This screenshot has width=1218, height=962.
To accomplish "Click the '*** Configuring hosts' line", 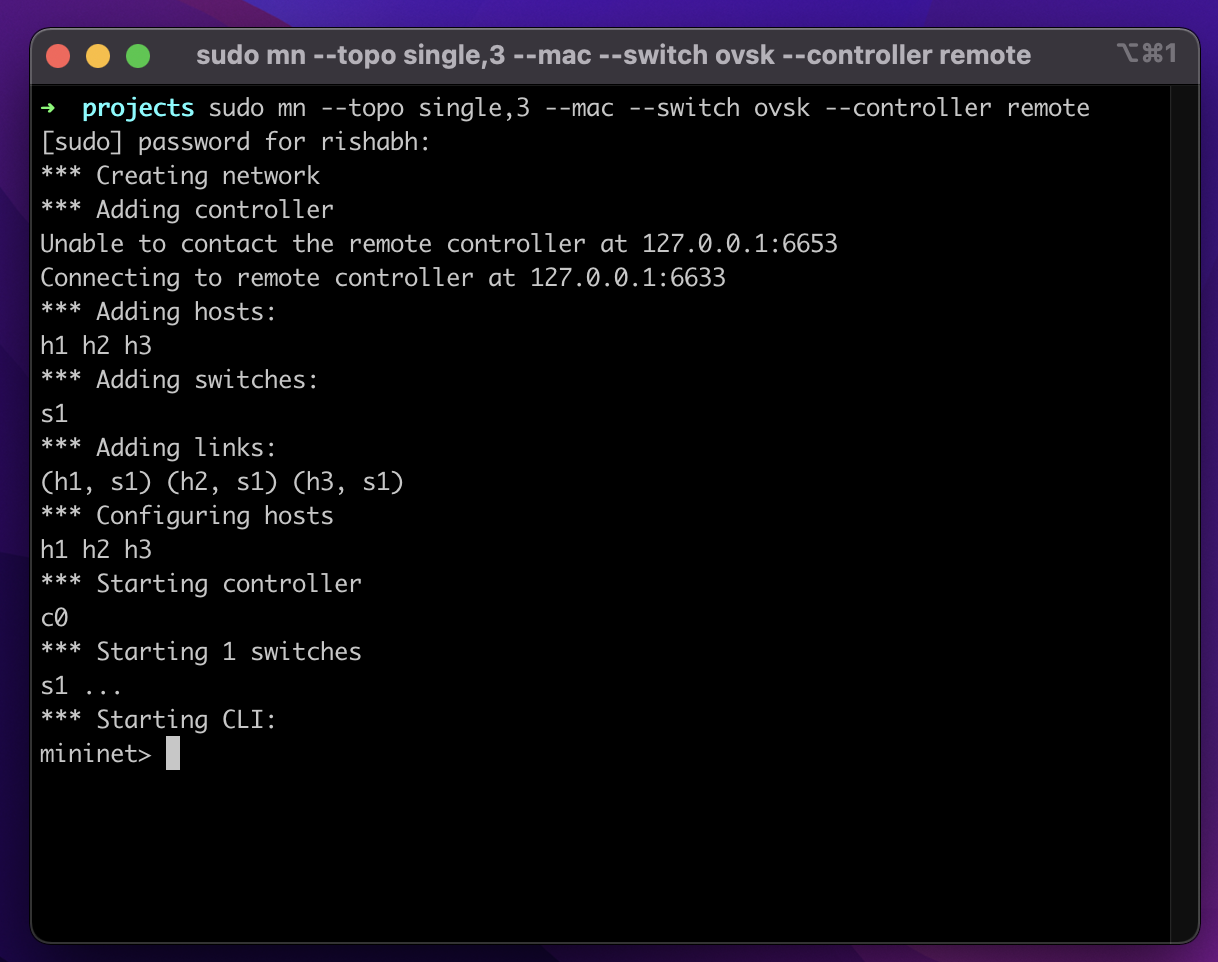I will (x=187, y=516).
